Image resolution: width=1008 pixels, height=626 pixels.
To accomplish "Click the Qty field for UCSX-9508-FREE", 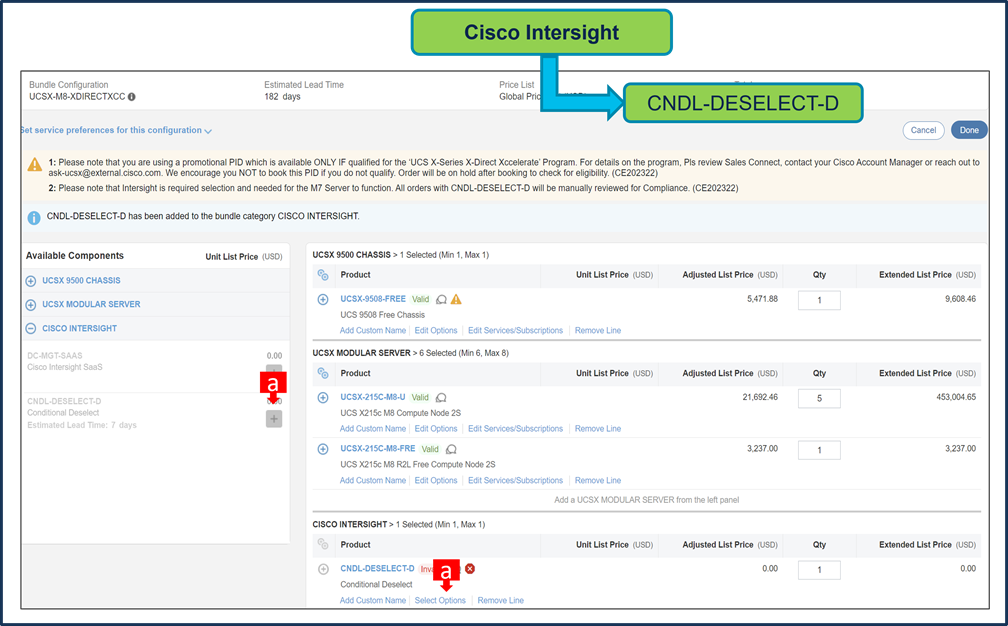I will (819, 300).
